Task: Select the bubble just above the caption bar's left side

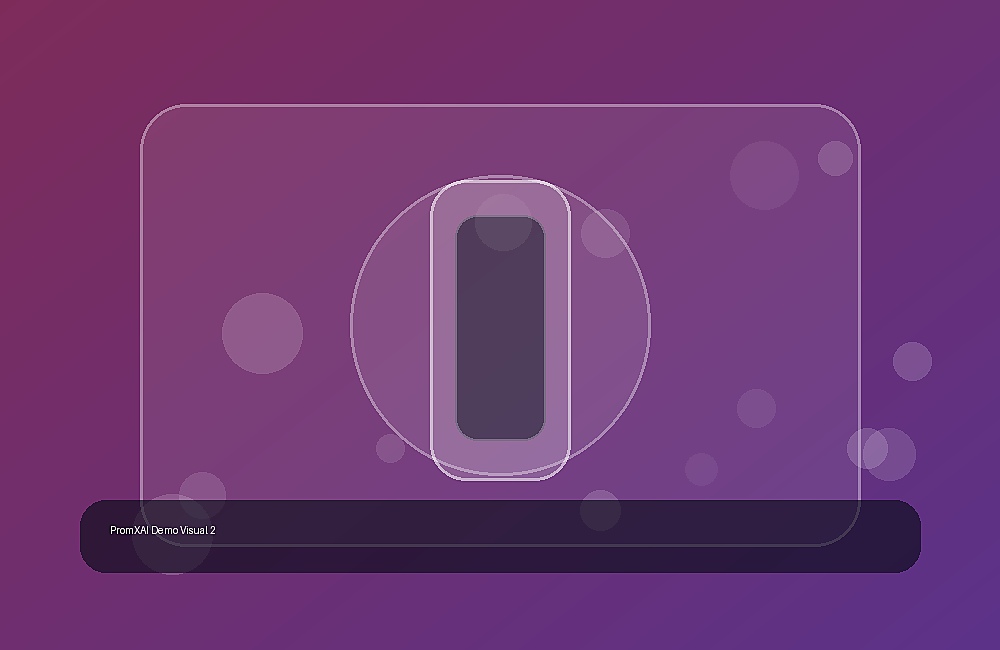Action: [x=202, y=496]
